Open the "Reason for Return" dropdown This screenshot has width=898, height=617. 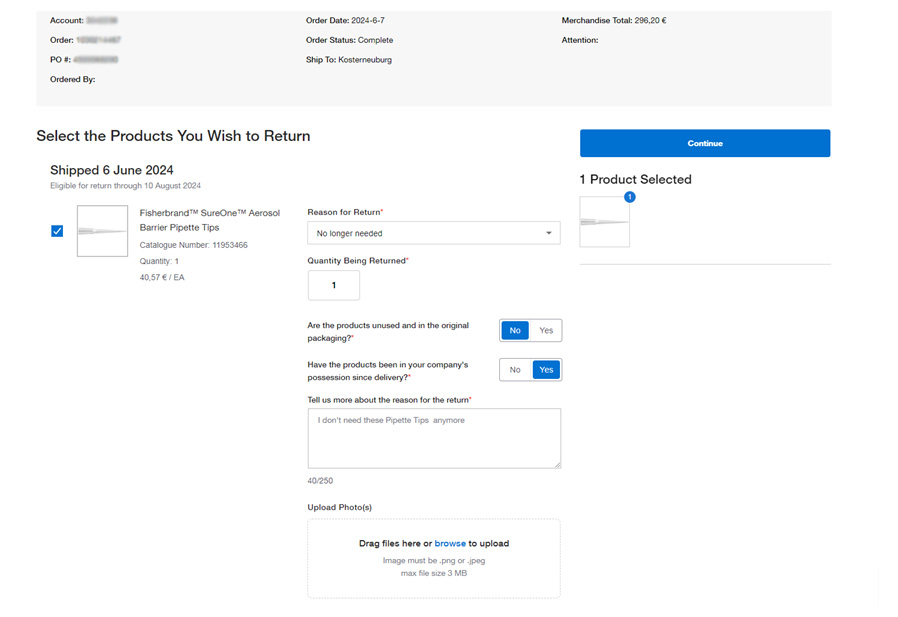point(433,232)
